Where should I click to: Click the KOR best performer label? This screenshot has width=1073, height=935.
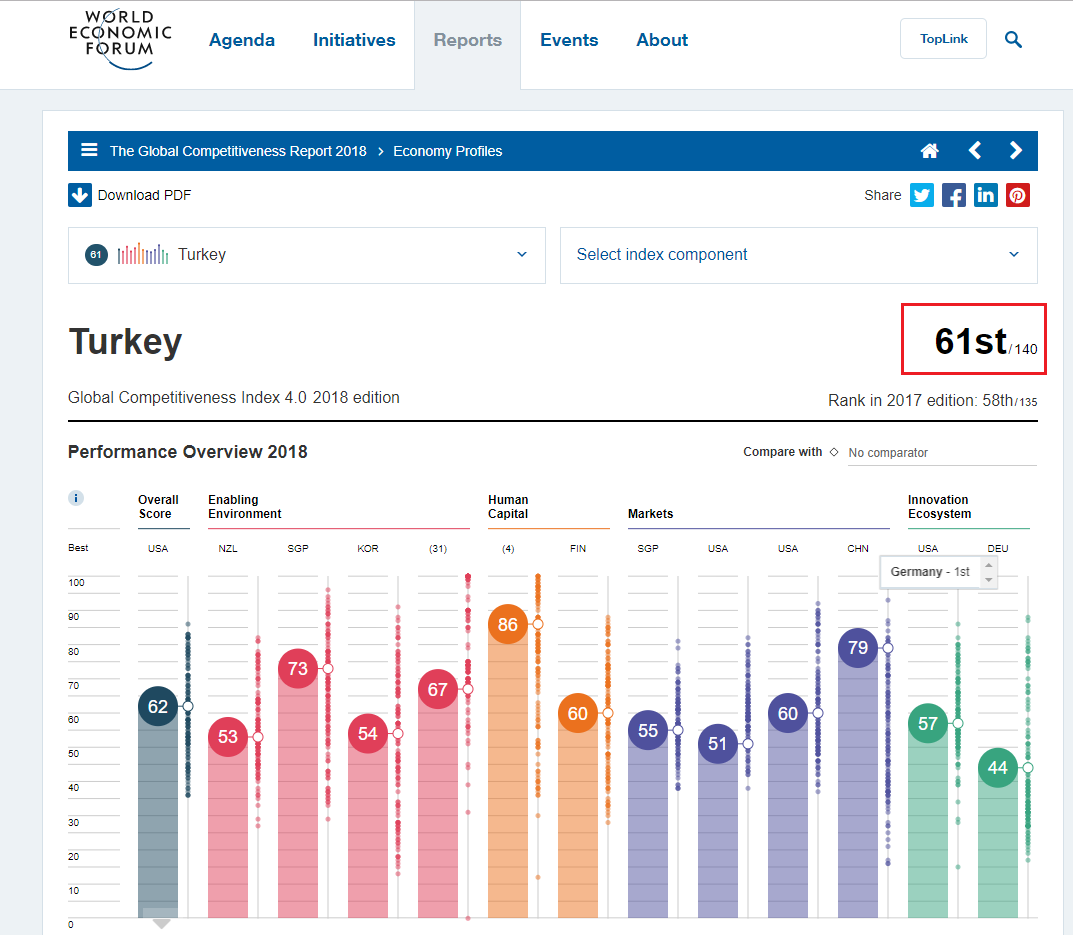[x=368, y=548]
